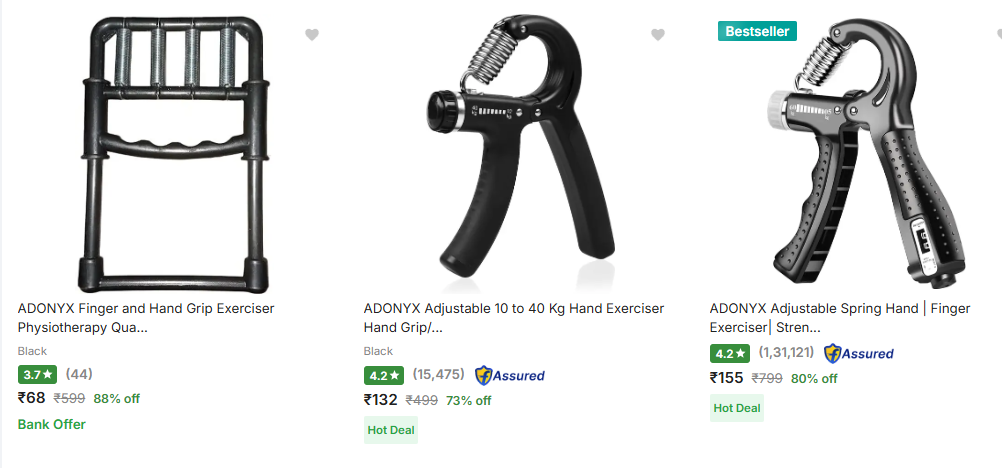Click the ₹68 price
The width and height of the screenshot is (1002, 468).
click(32, 397)
